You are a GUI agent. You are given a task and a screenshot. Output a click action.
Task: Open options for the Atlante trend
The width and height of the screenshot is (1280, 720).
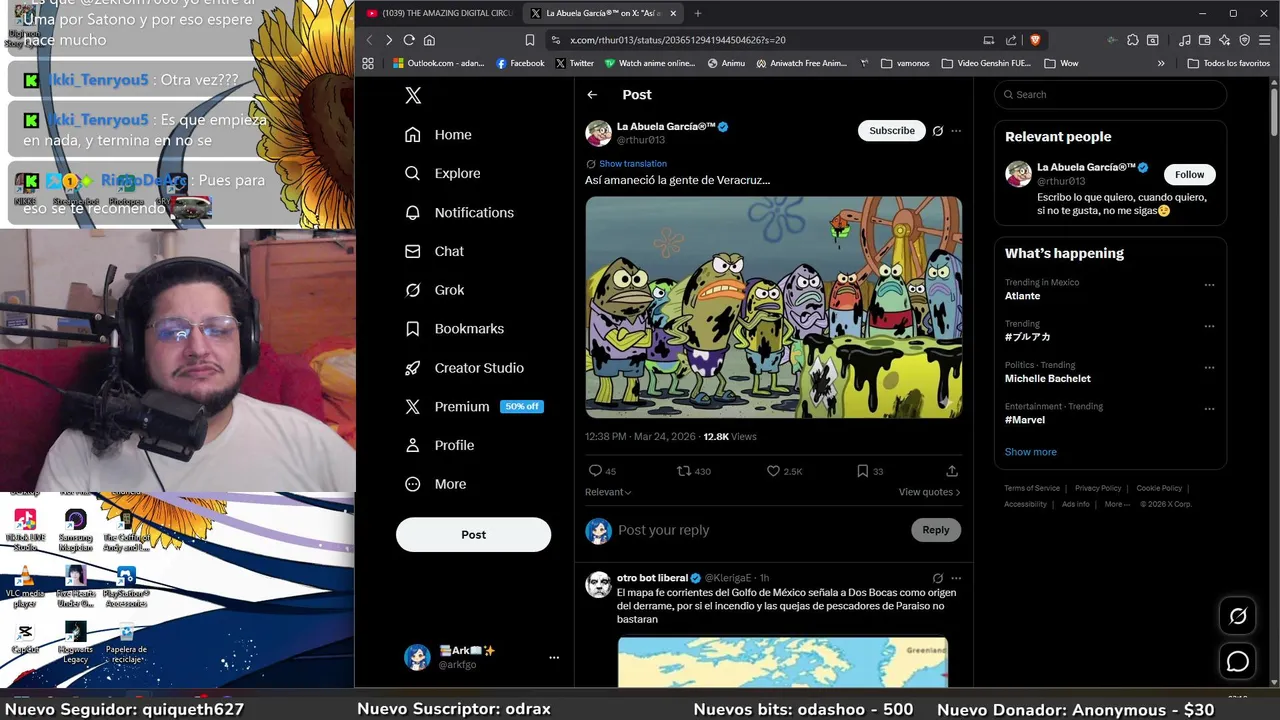click(x=1209, y=285)
